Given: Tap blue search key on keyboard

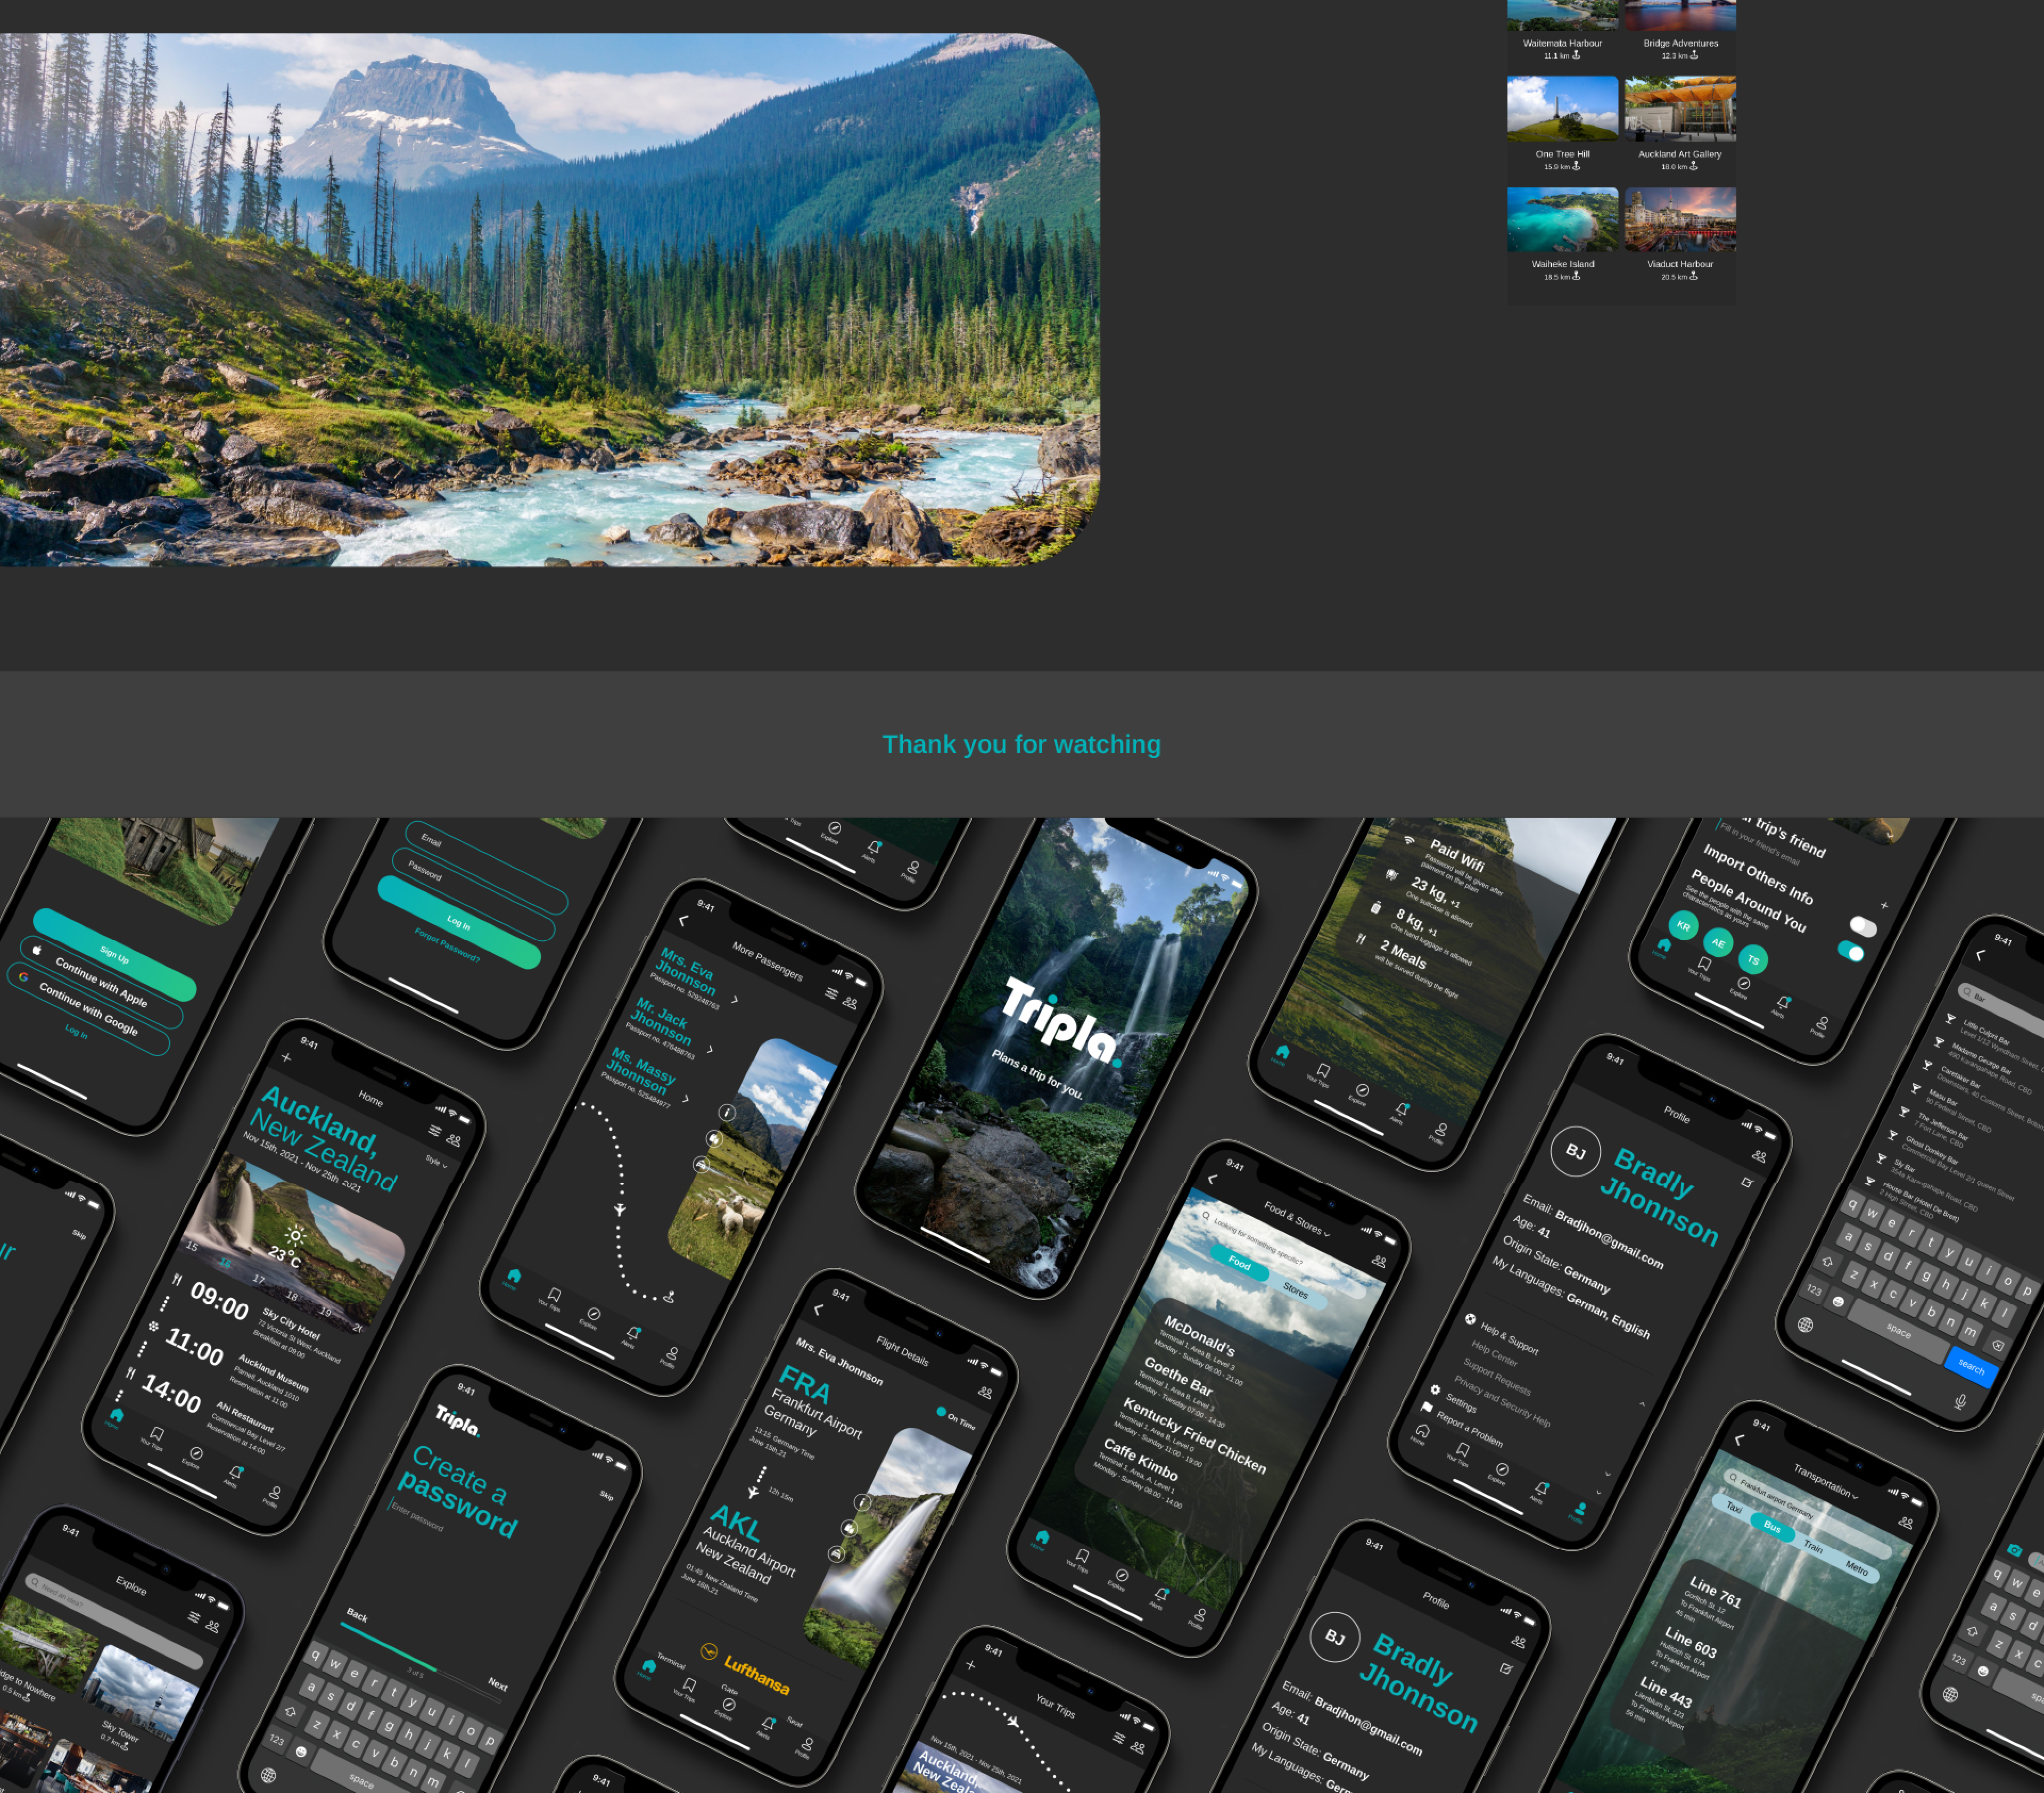Looking at the screenshot, I should pyautogui.click(x=1971, y=1366).
